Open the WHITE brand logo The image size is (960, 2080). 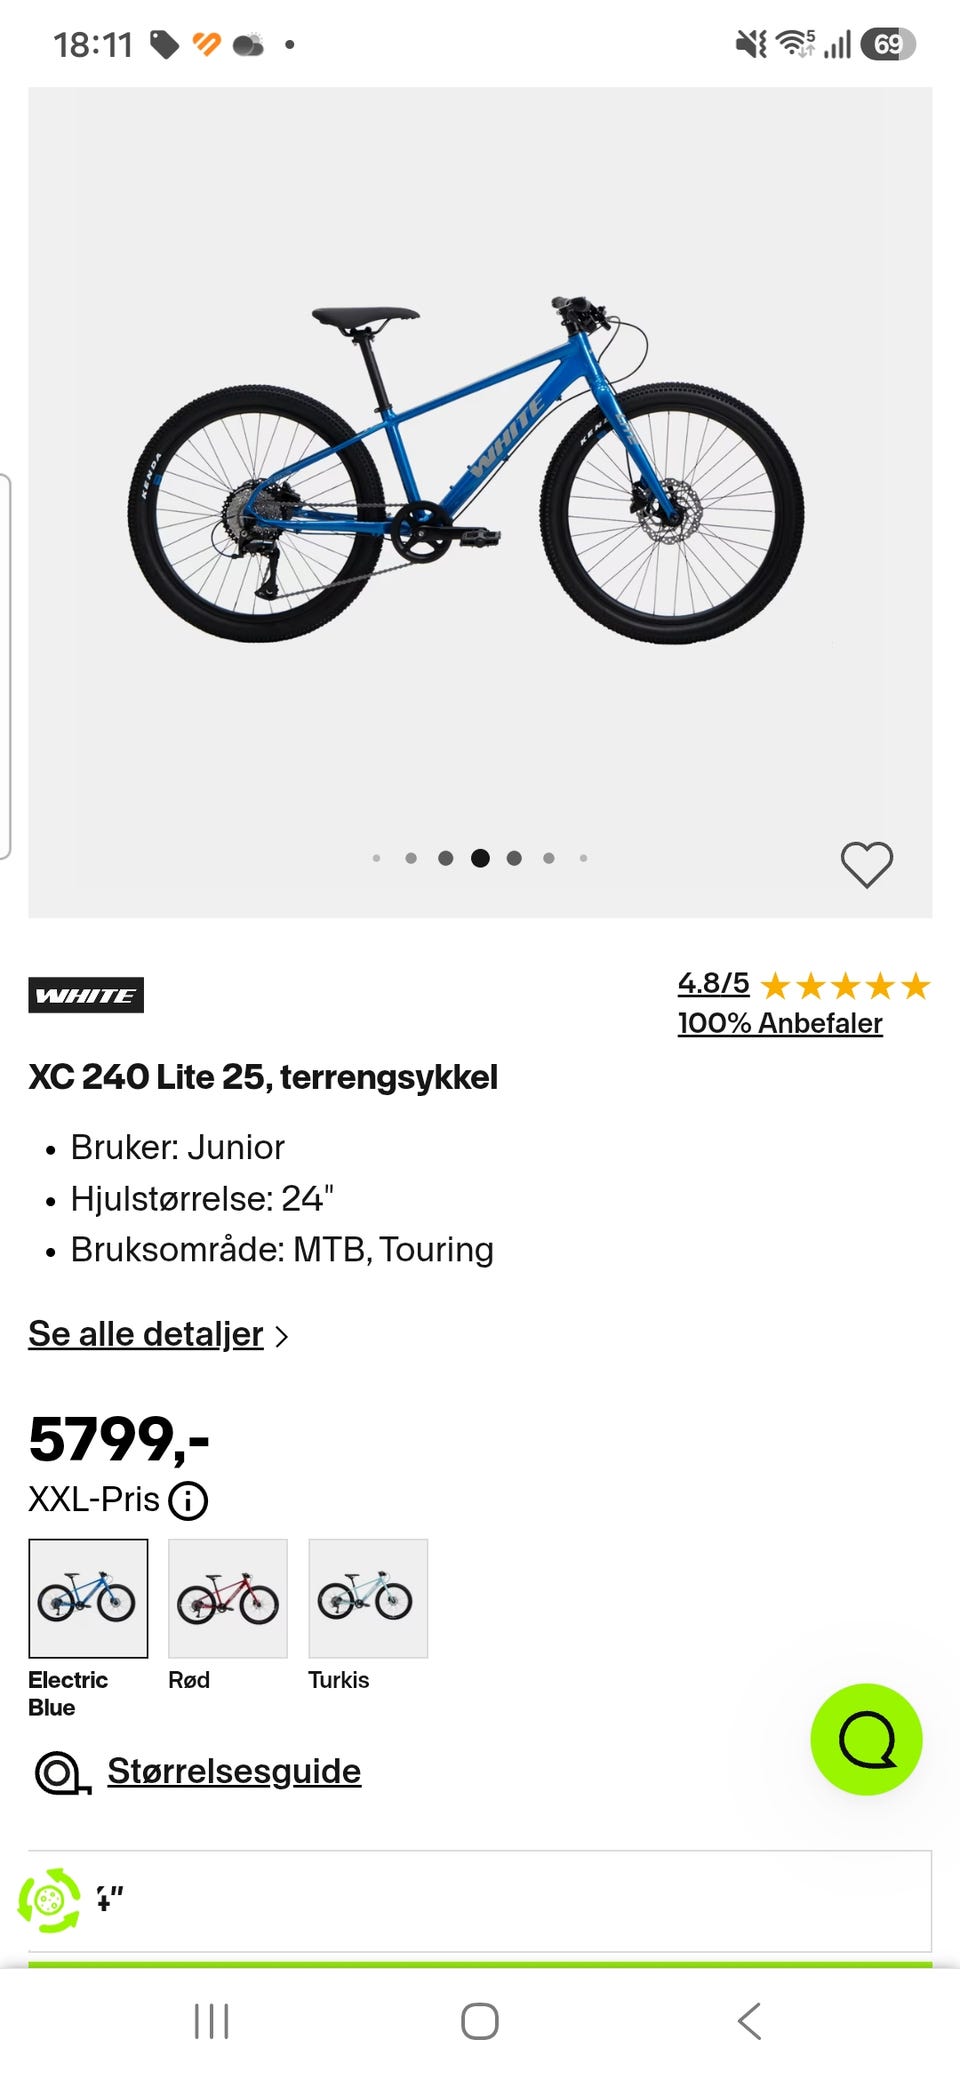(x=86, y=995)
